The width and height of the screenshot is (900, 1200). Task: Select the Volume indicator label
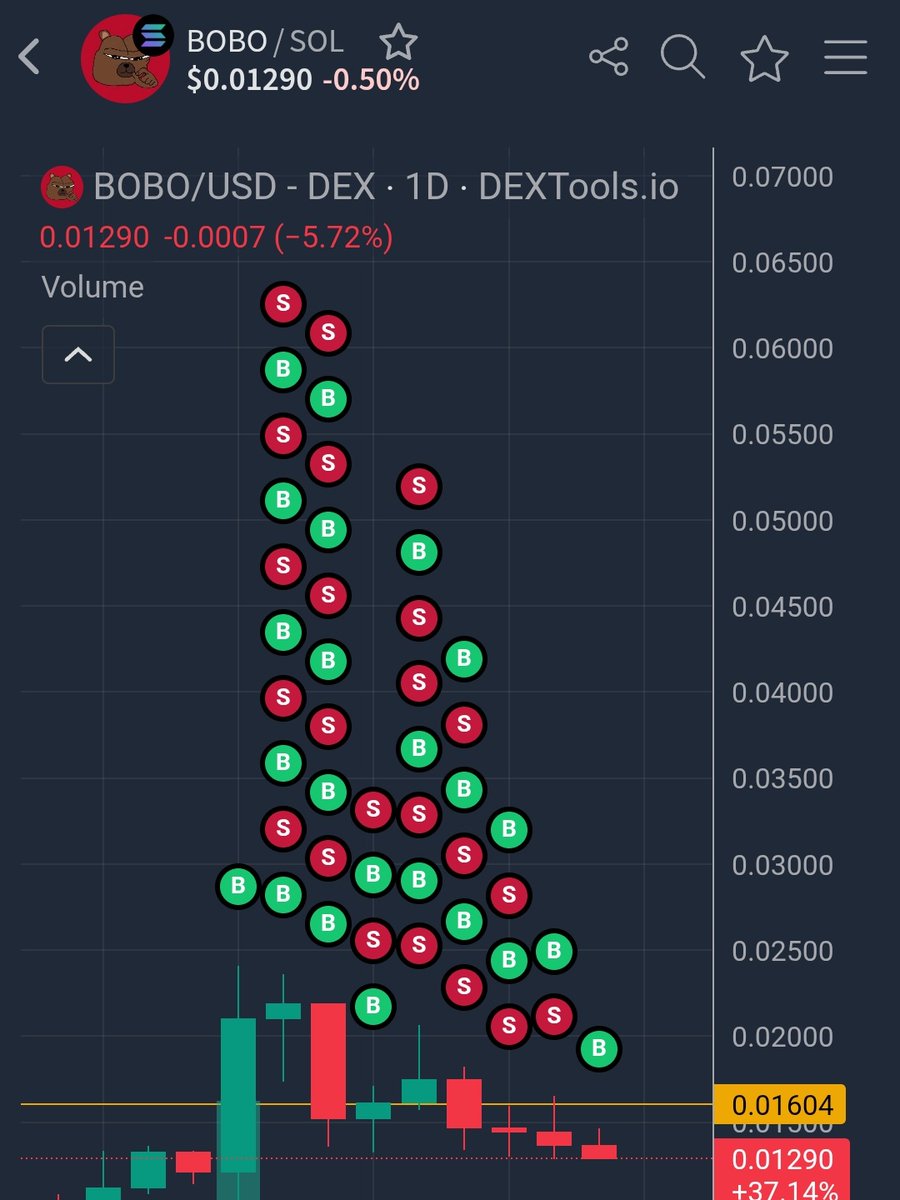pos(93,287)
